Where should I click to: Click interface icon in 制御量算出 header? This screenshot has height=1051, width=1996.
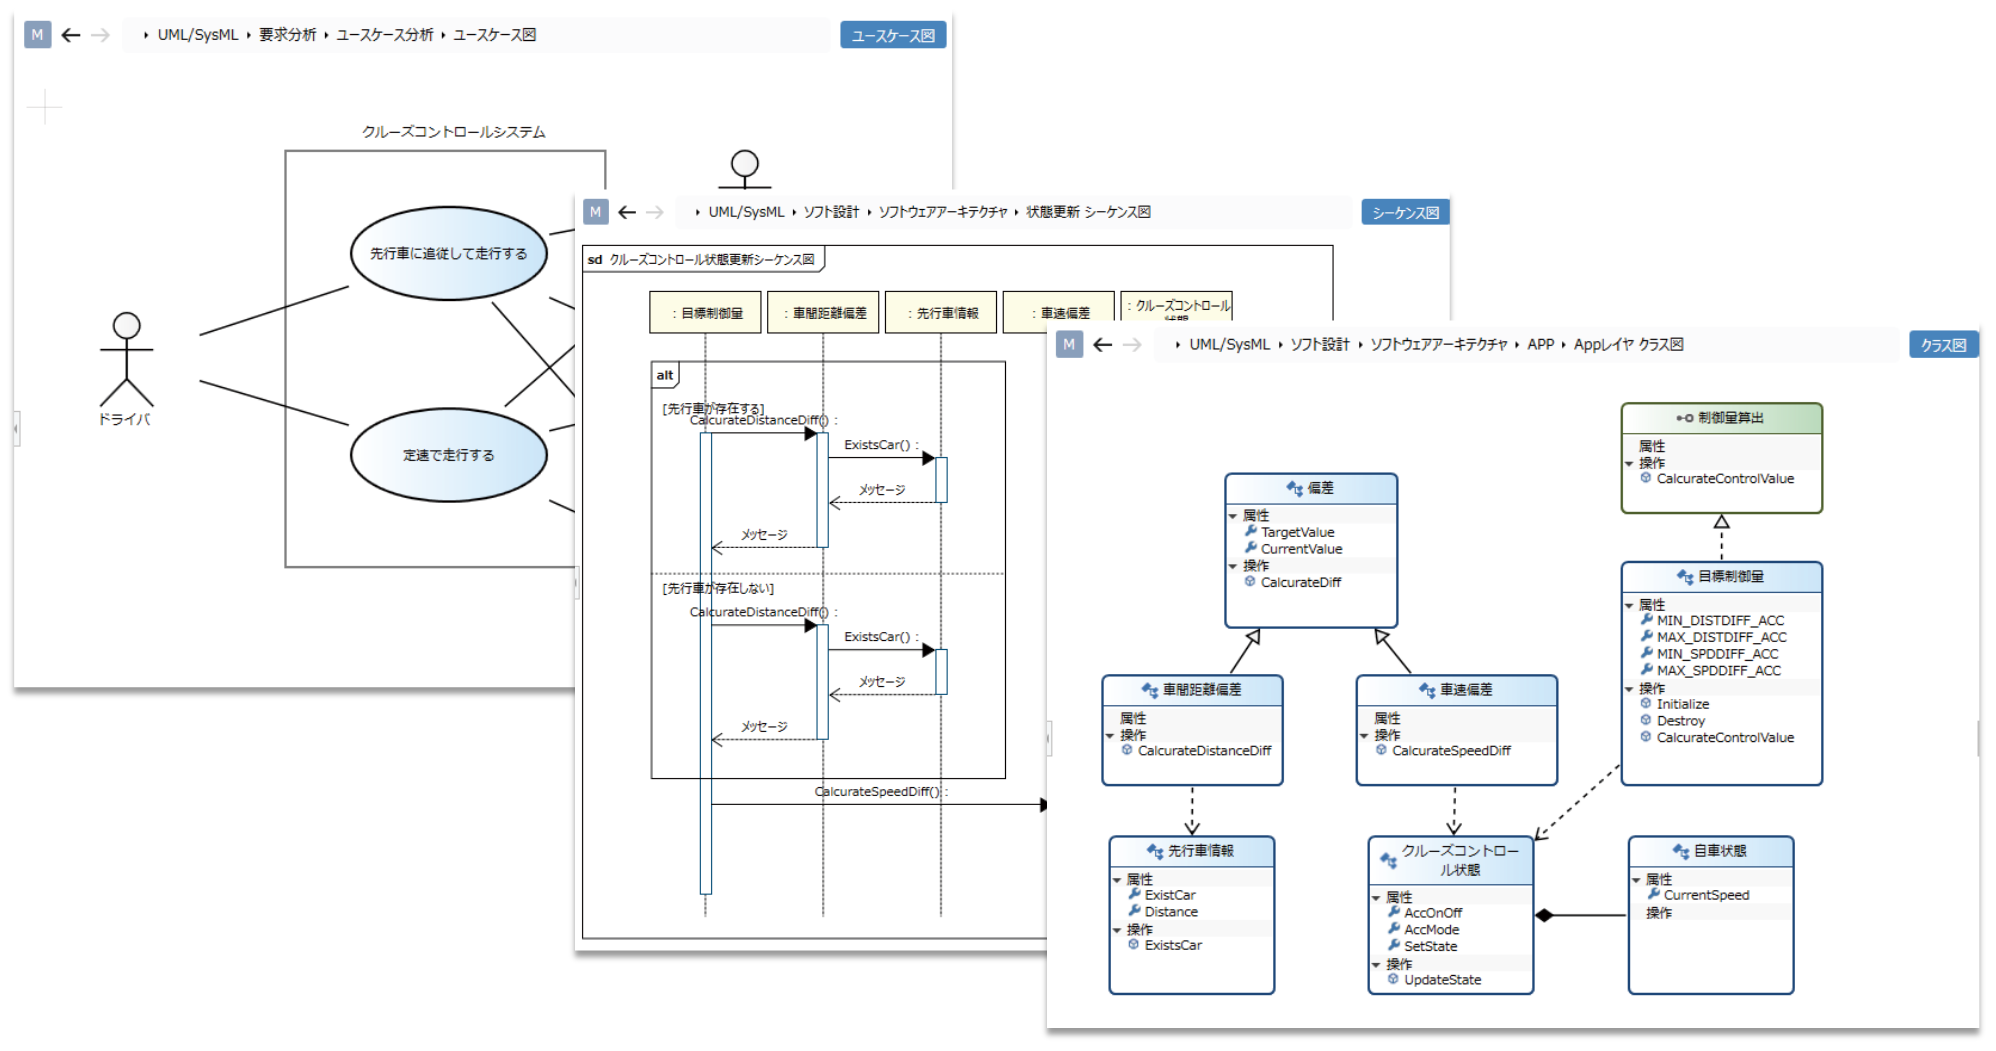tap(1685, 418)
